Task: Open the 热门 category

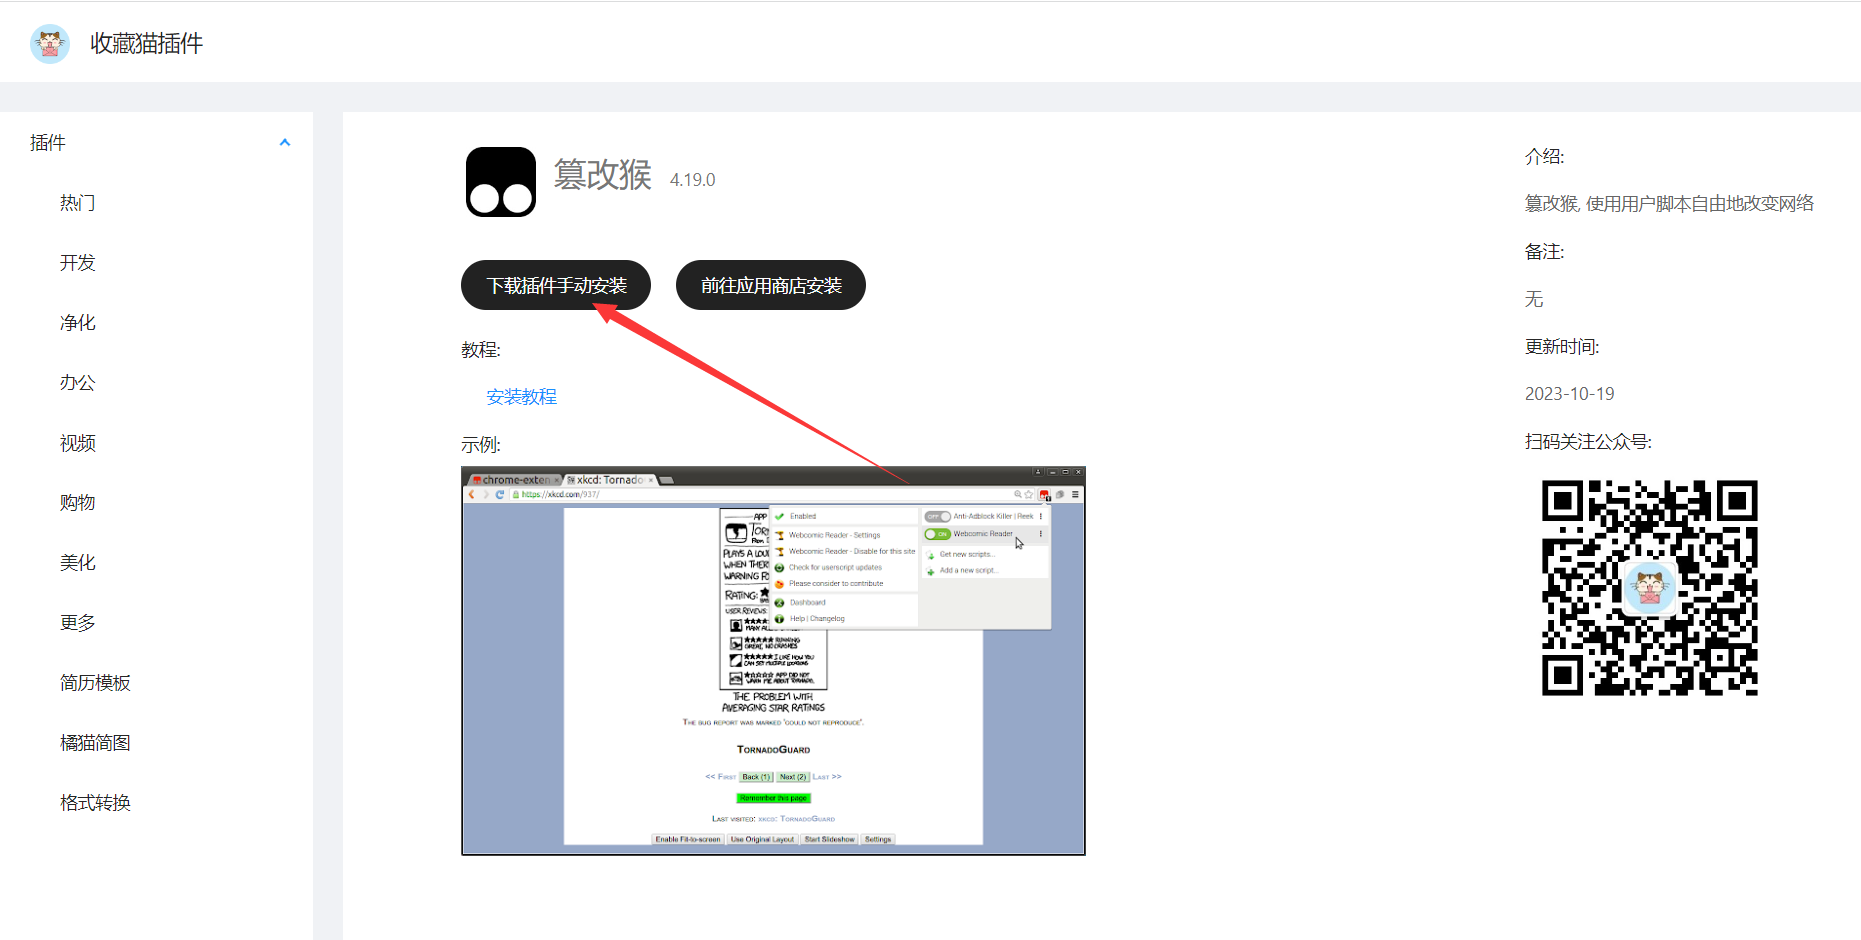Action: pos(78,203)
